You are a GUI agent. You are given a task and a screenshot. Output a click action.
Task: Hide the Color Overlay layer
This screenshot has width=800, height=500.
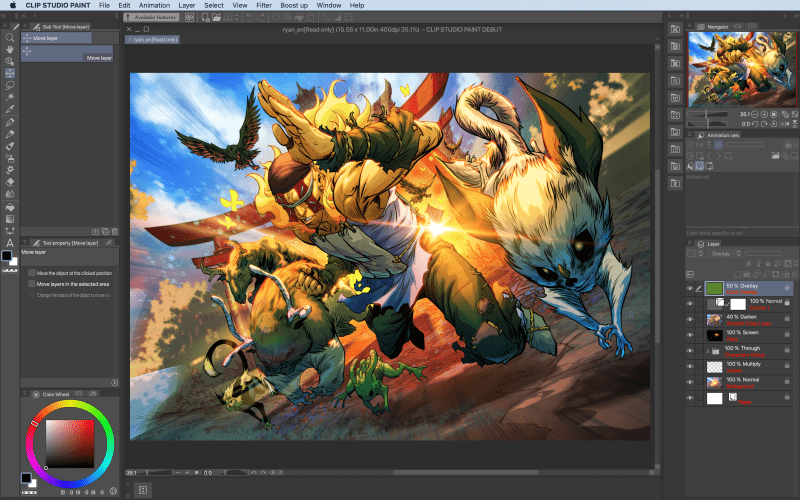(690, 289)
